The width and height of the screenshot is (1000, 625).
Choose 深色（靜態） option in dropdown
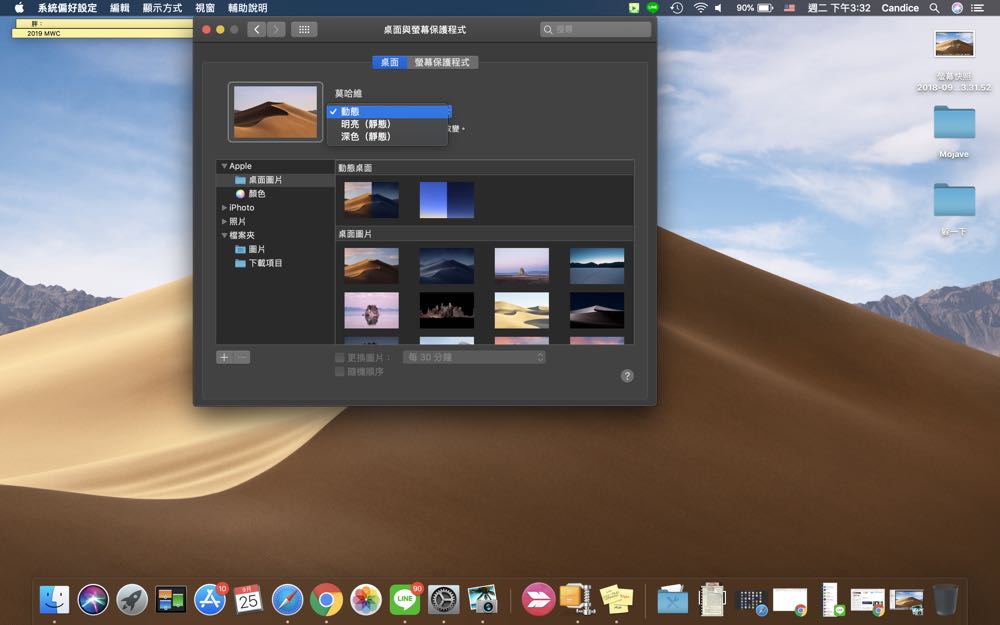365,137
